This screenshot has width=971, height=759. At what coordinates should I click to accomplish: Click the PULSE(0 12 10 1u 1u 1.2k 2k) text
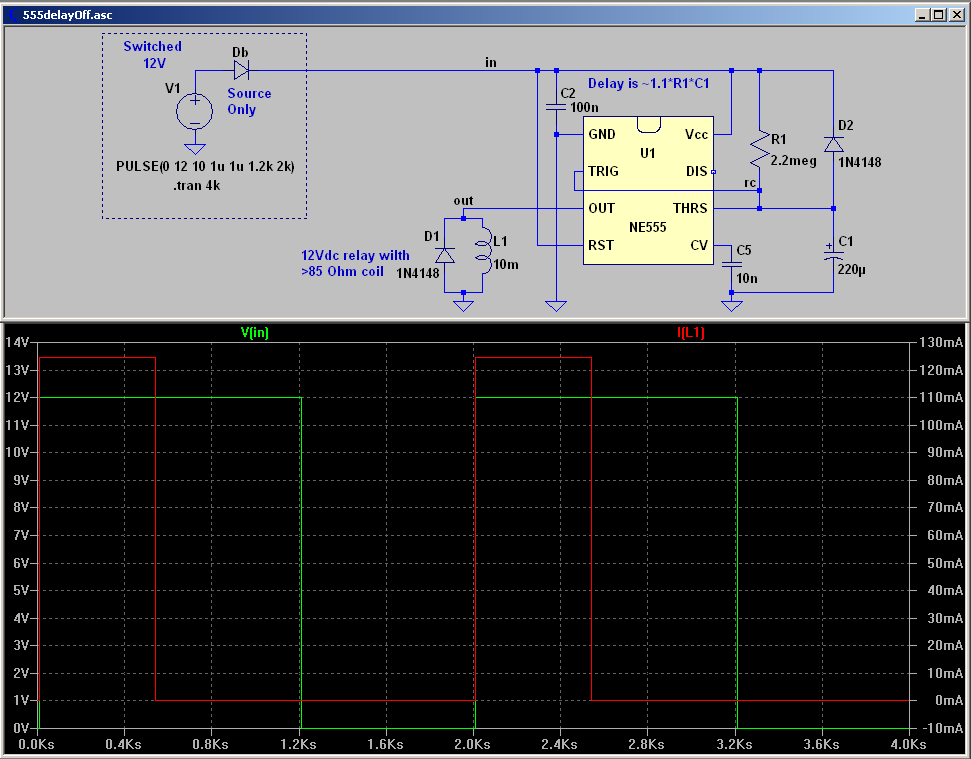205,167
